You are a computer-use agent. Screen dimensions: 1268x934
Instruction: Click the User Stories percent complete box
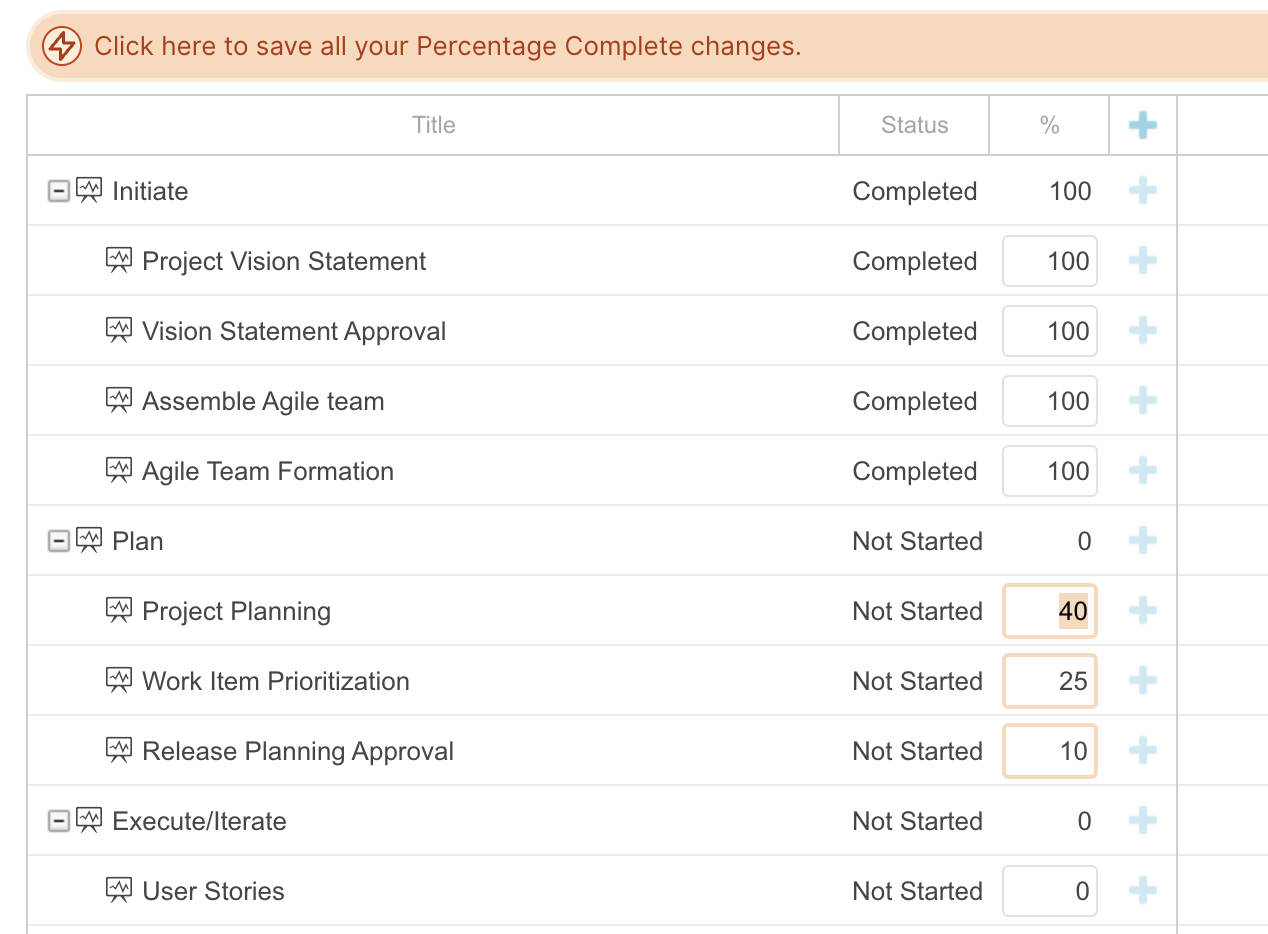coord(1050,891)
